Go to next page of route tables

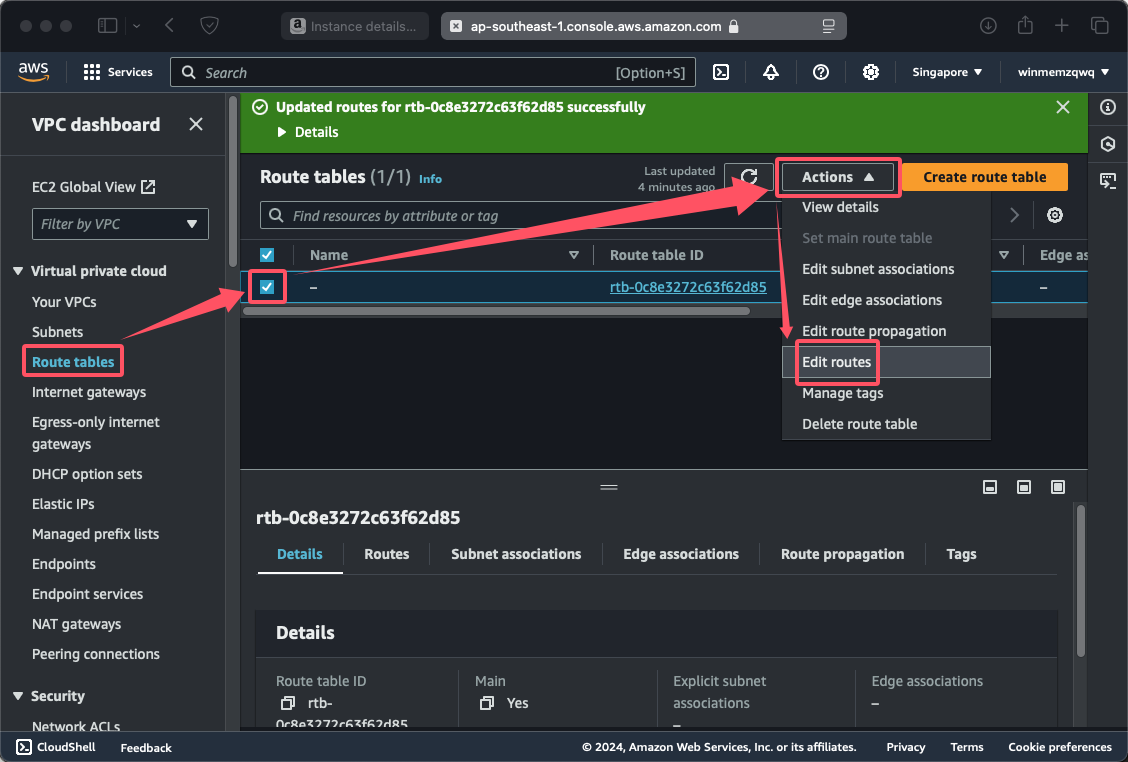(1014, 215)
